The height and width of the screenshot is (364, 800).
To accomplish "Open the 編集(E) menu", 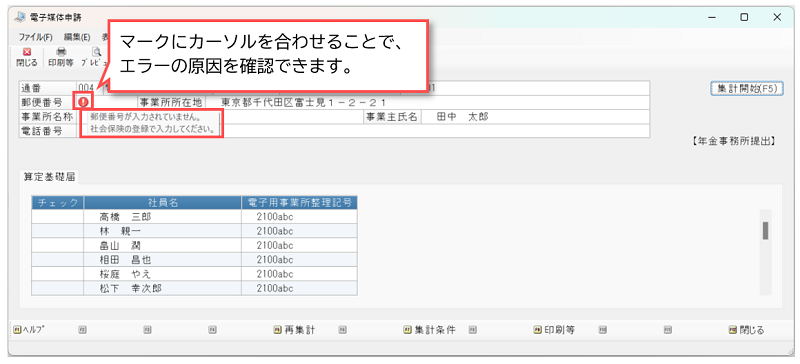I will (77, 37).
